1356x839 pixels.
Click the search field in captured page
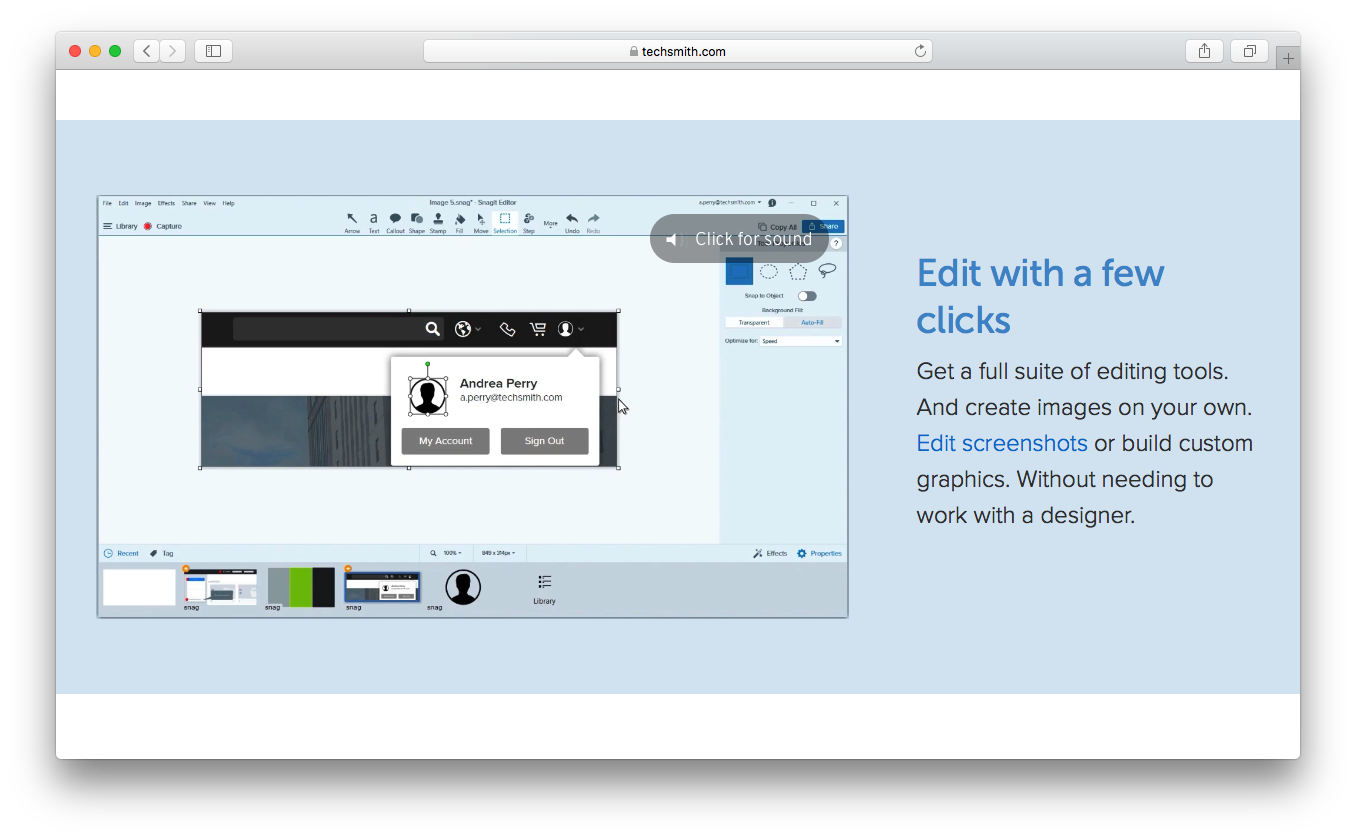pos(338,329)
